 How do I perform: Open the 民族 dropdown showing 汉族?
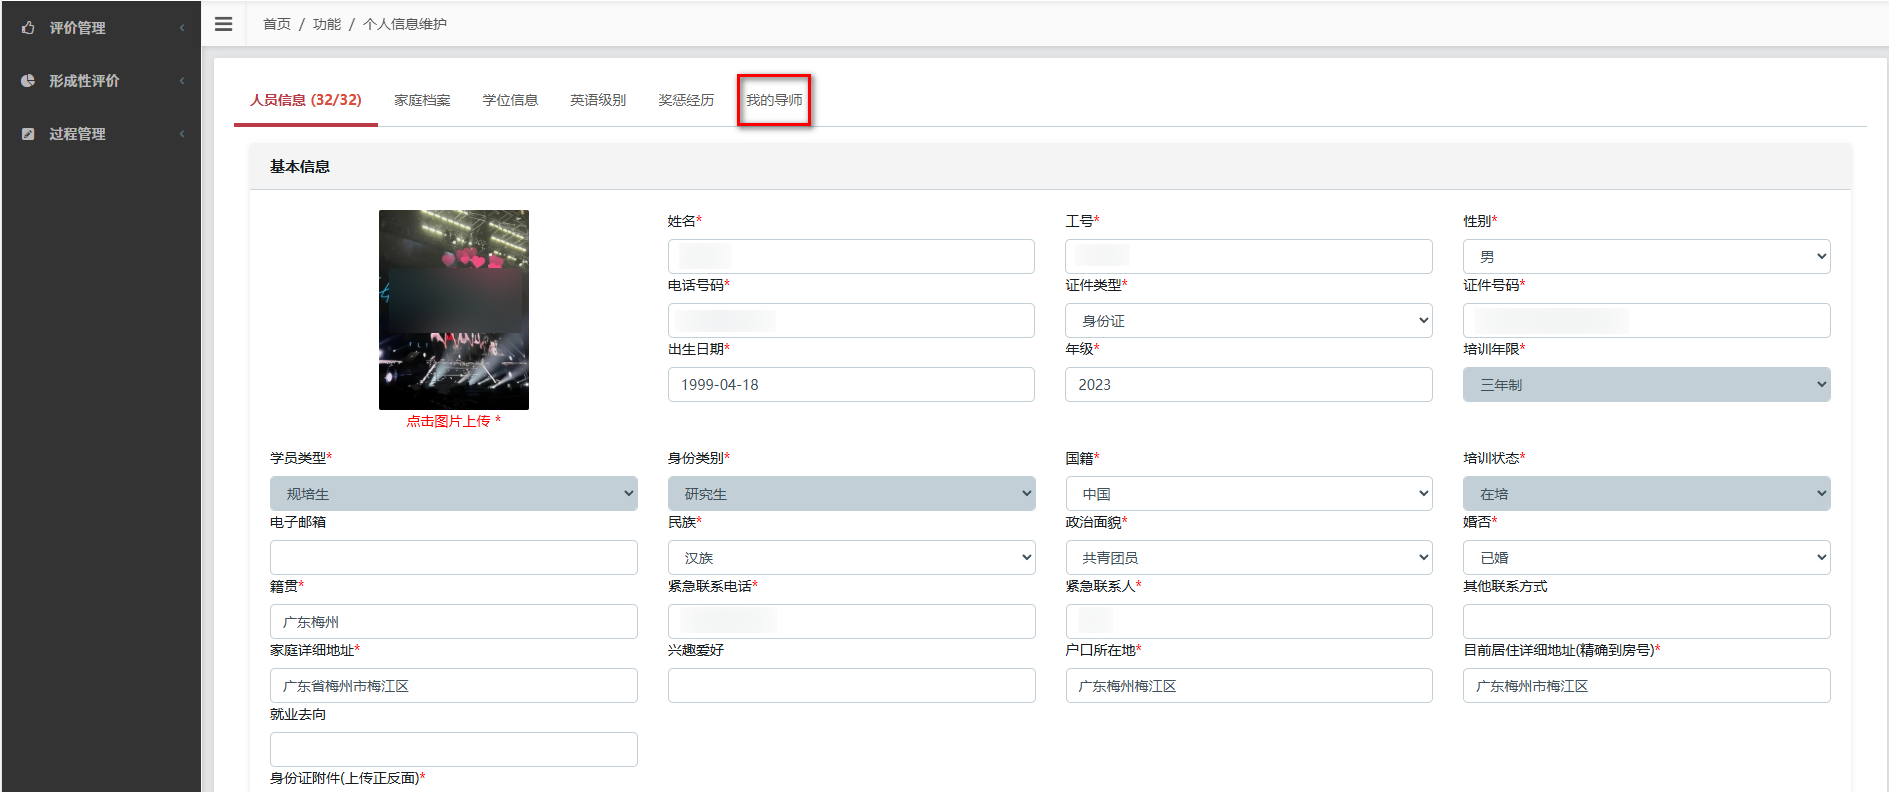851,557
